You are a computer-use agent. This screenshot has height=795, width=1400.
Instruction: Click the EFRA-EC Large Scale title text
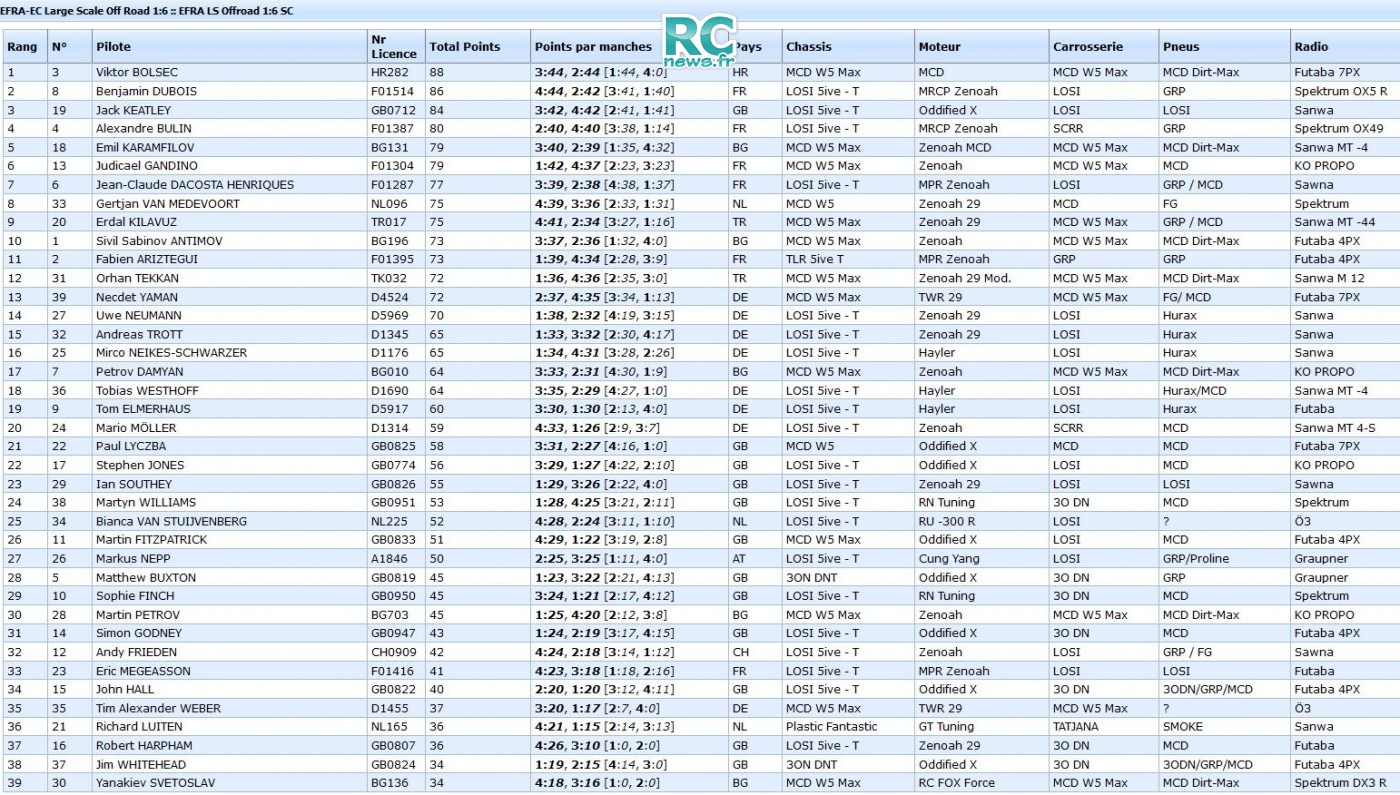(x=147, y=11)
